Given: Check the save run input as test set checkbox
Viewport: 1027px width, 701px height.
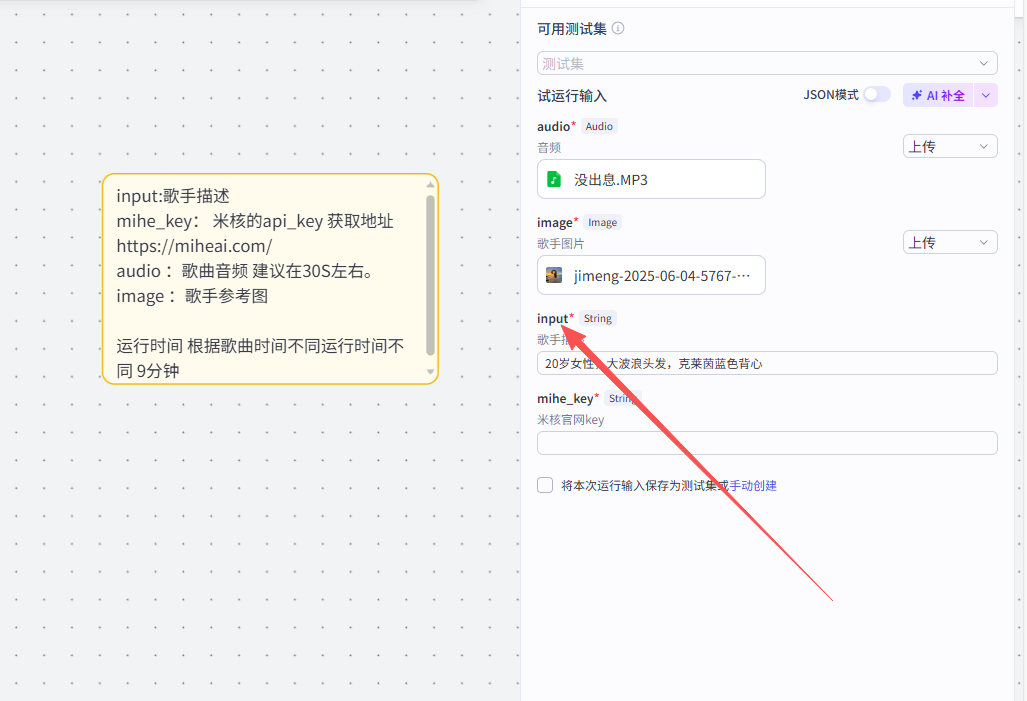Looking at the screenshot, I should [x=545, y=485].
